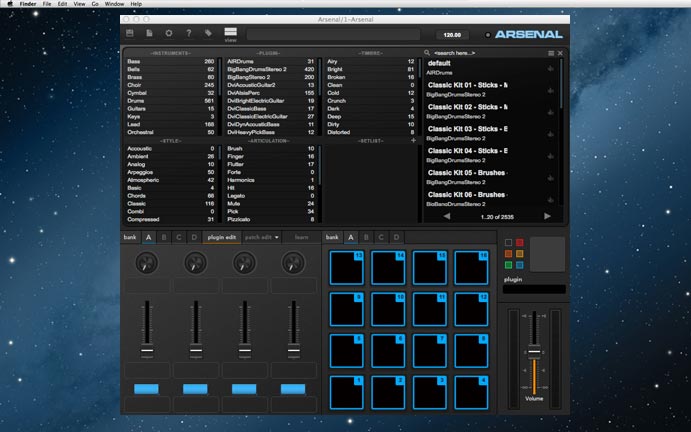Viewport: 691px width, 432px height.
Task: Toggle blue button under the fourth fader
Action: click(x=293, y=389)
